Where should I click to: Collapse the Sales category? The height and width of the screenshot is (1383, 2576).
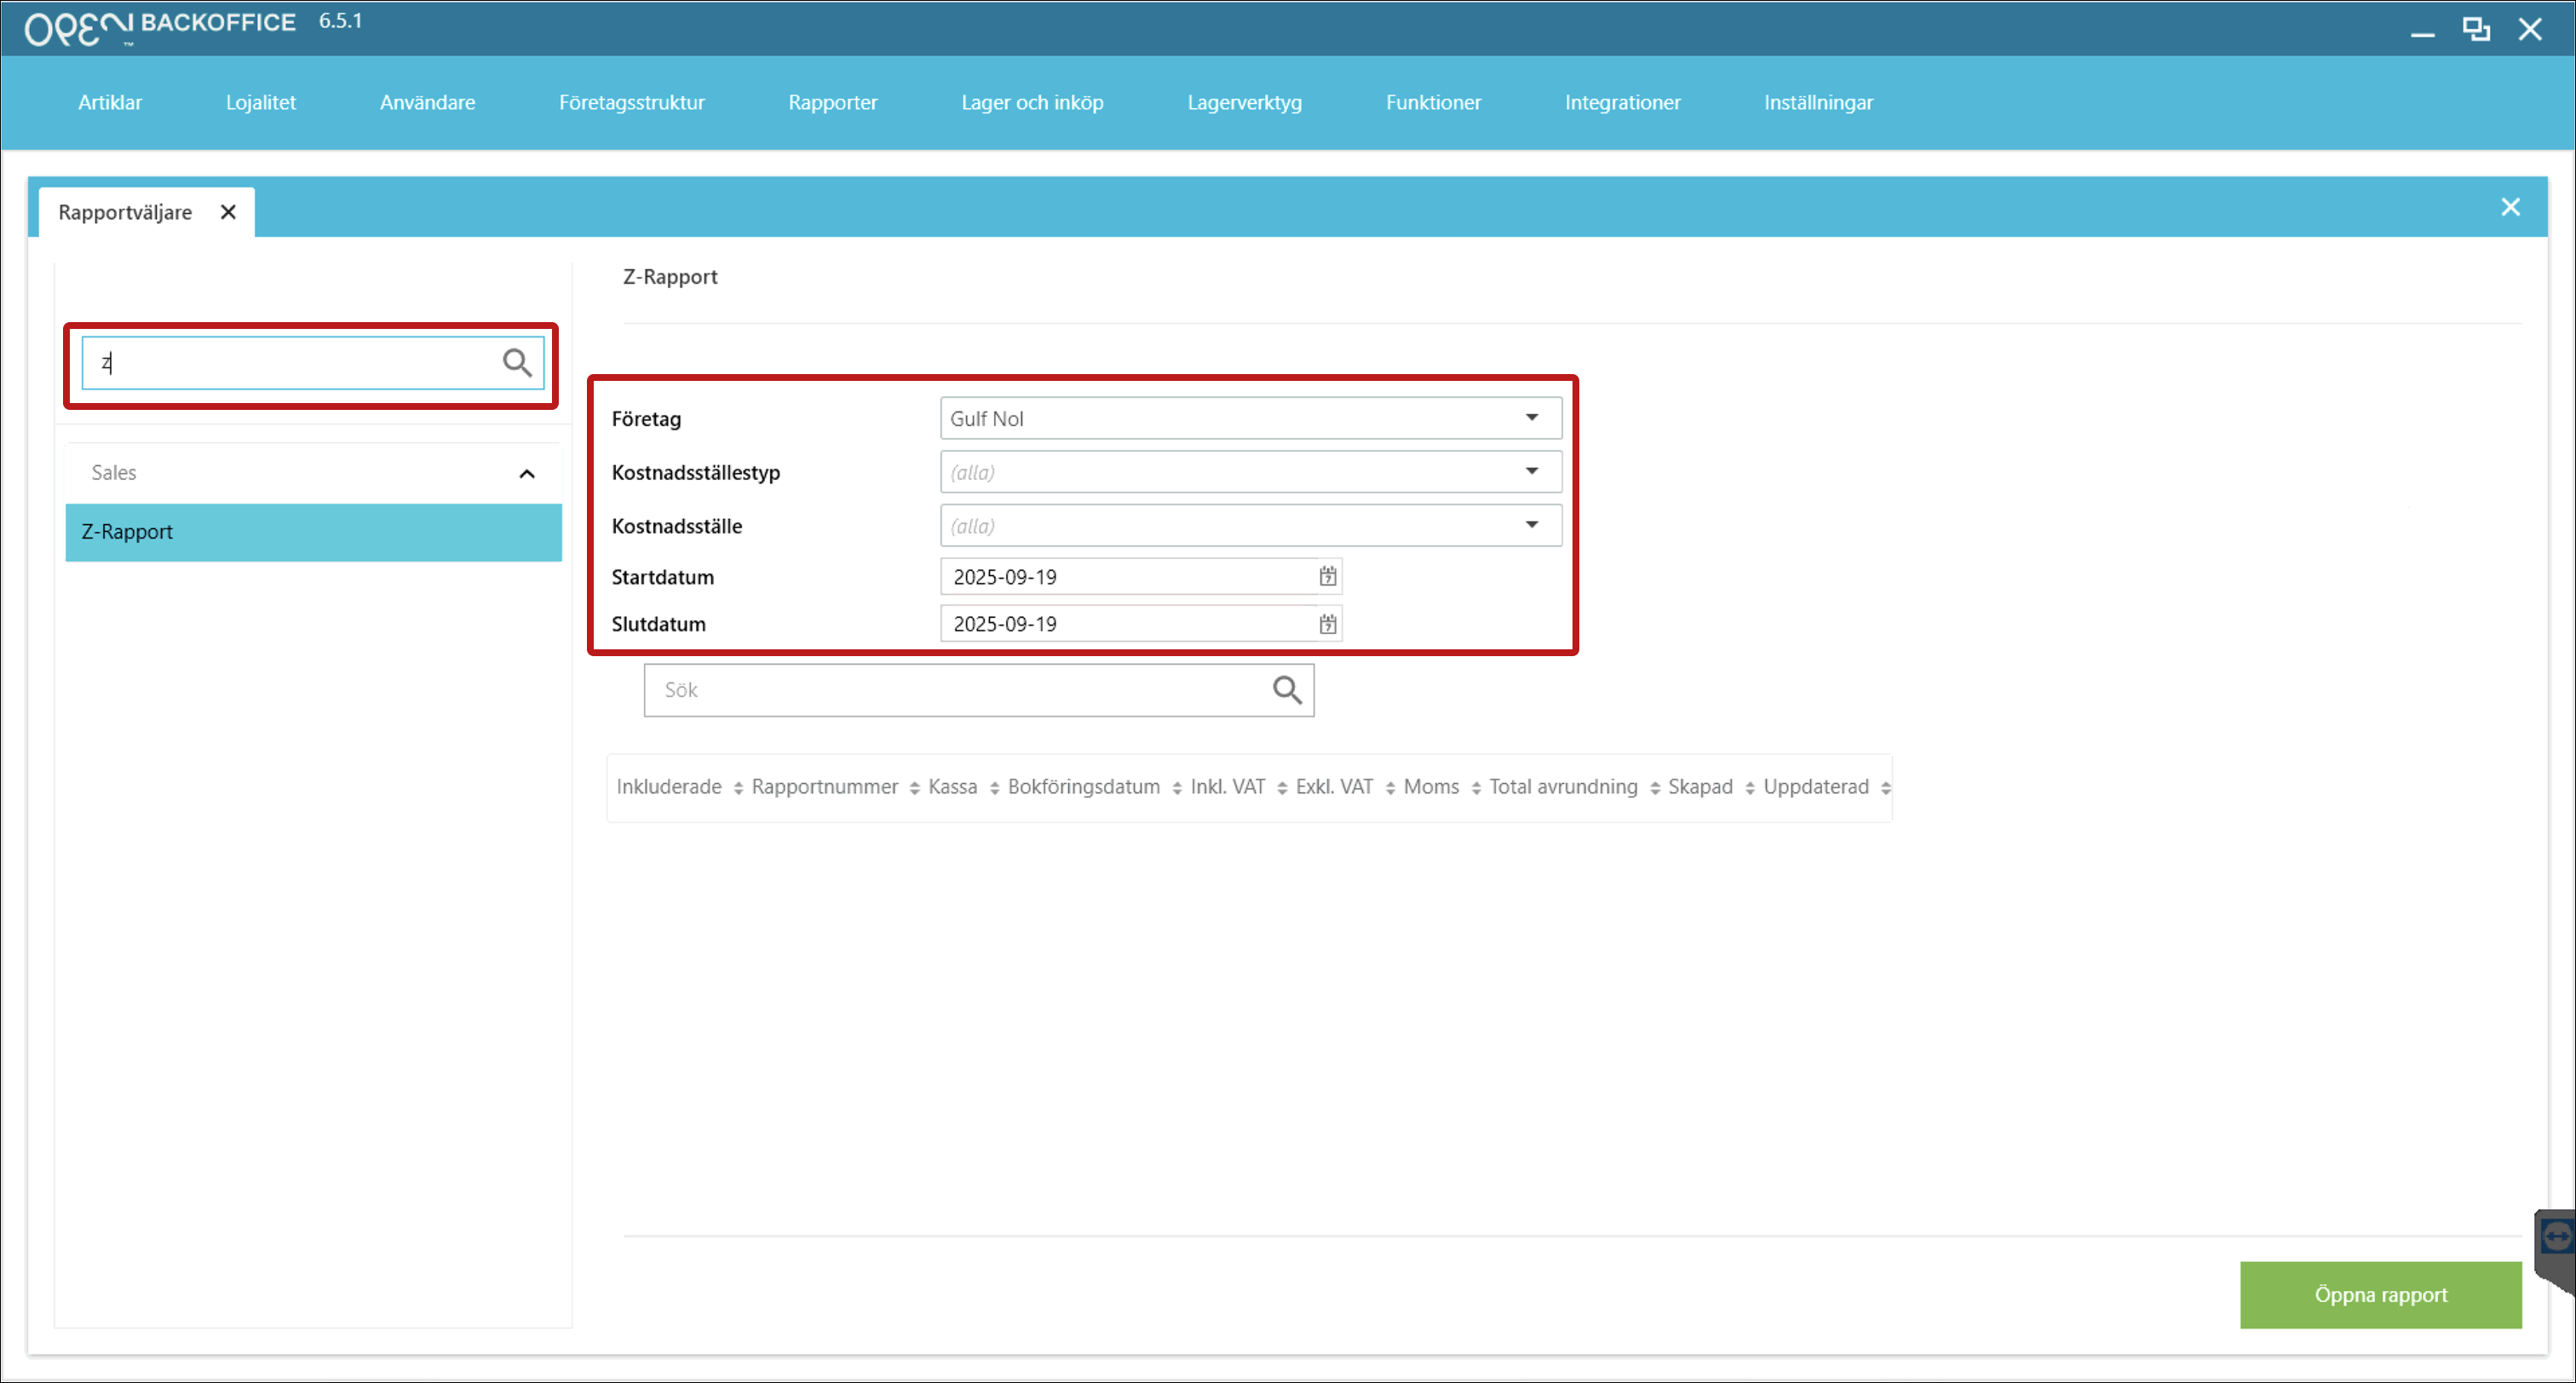click(527, 473)
